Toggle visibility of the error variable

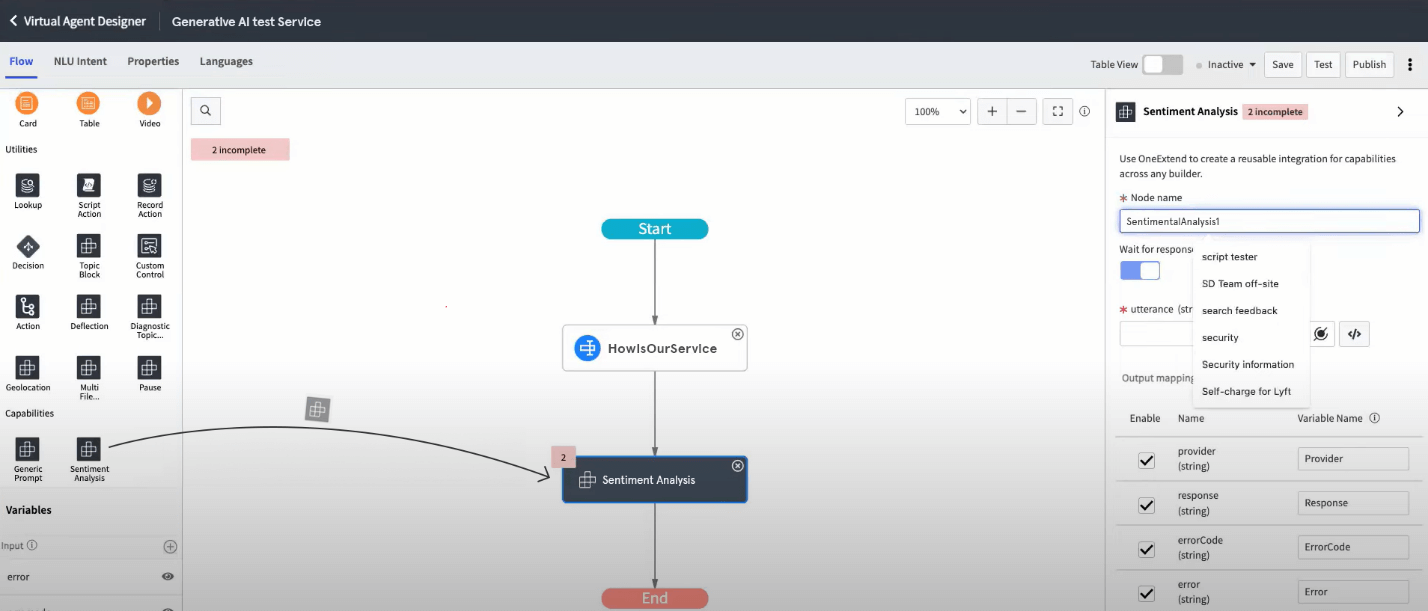(168, 577)
